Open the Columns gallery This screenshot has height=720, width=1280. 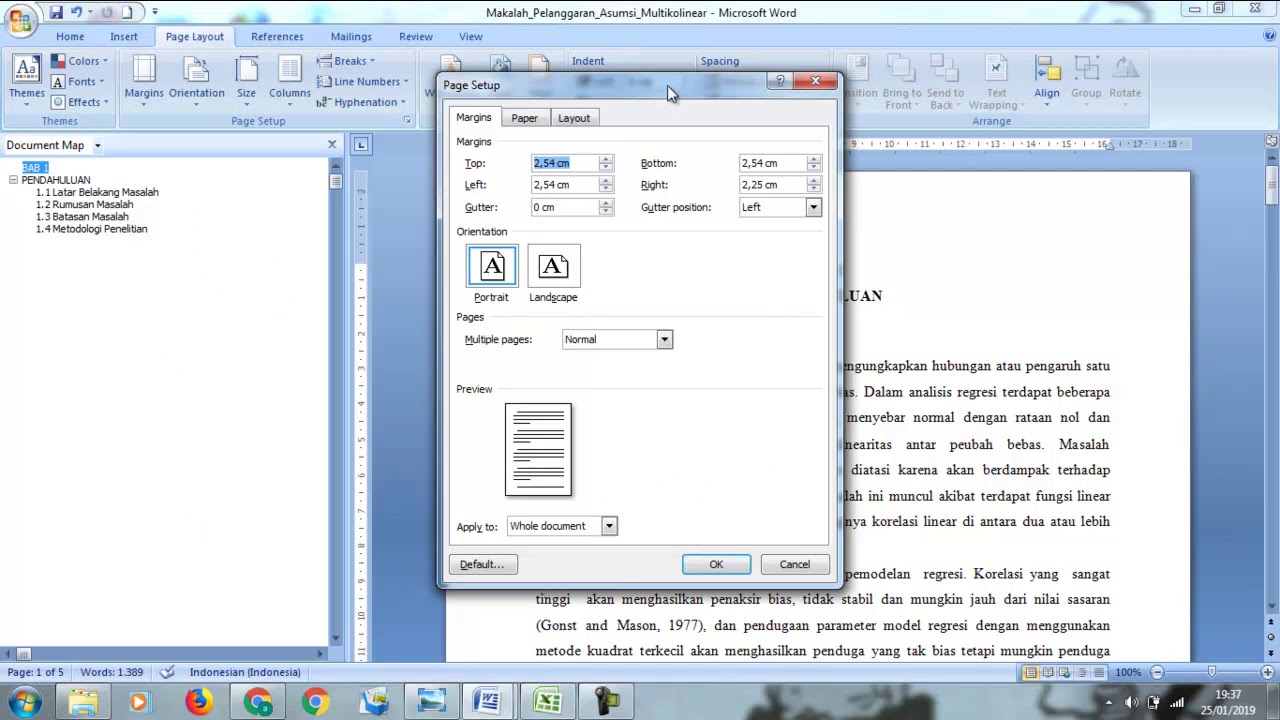tap(289, 79)
